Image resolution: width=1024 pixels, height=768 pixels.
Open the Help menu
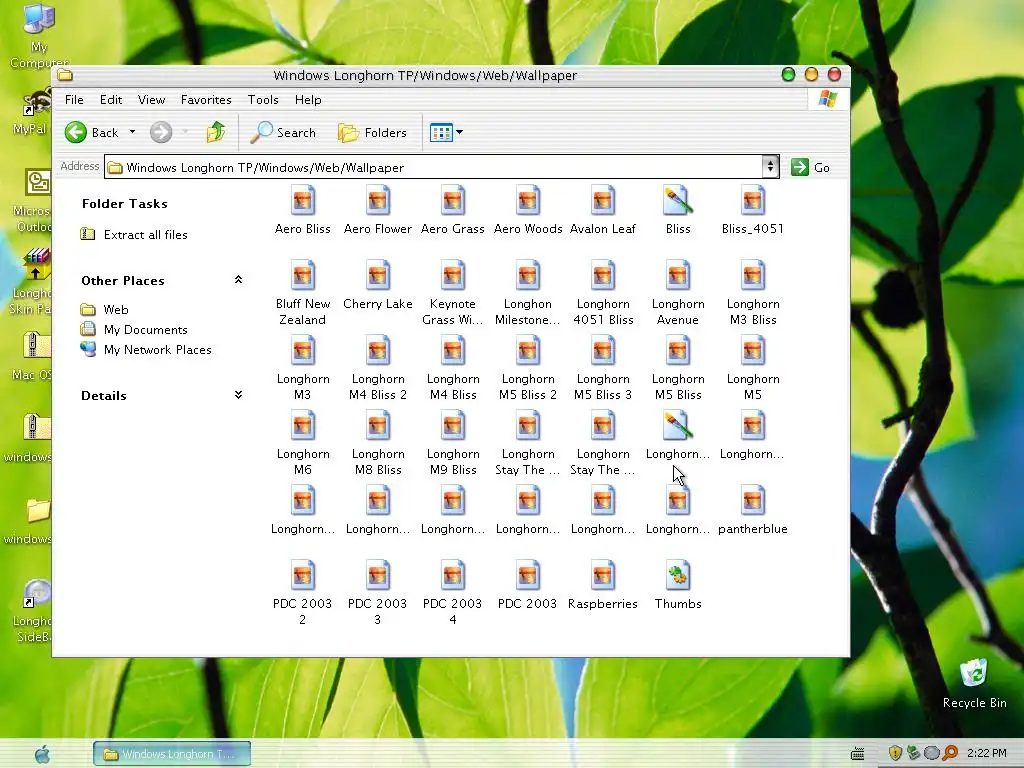308,100
